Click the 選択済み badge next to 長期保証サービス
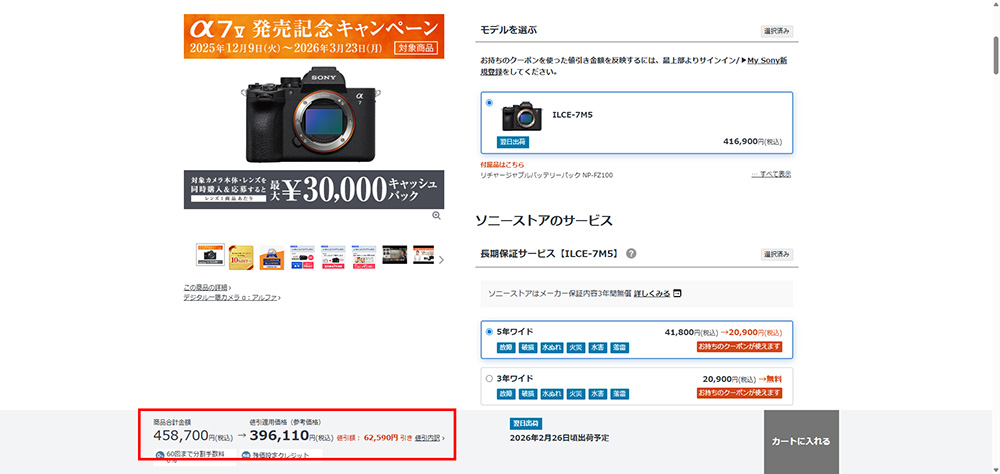This screenshot has width=1000, height=474. pos(777,255)
